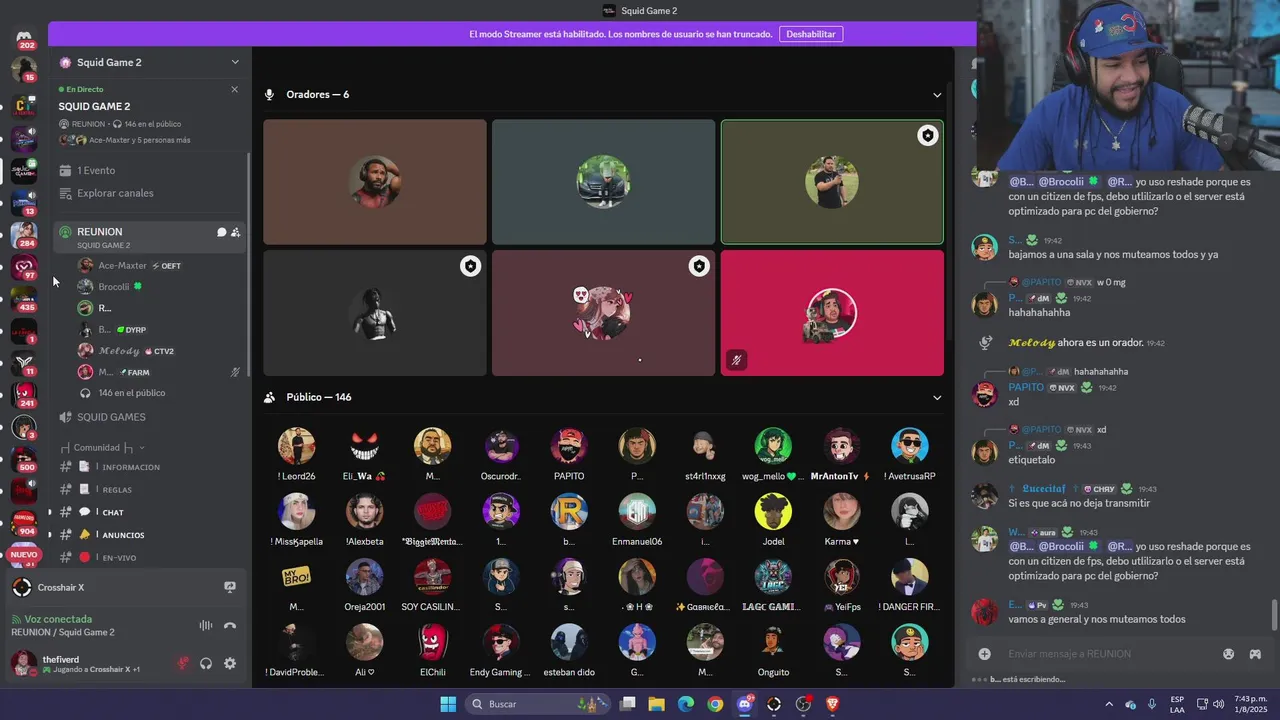Click MrAntonTv avatar in audience
The image size is (1280, 720).
pos(841,446)
